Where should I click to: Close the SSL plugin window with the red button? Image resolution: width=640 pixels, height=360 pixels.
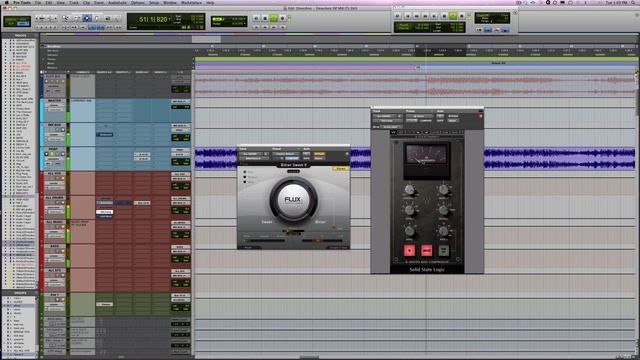(x=480, y=116)
